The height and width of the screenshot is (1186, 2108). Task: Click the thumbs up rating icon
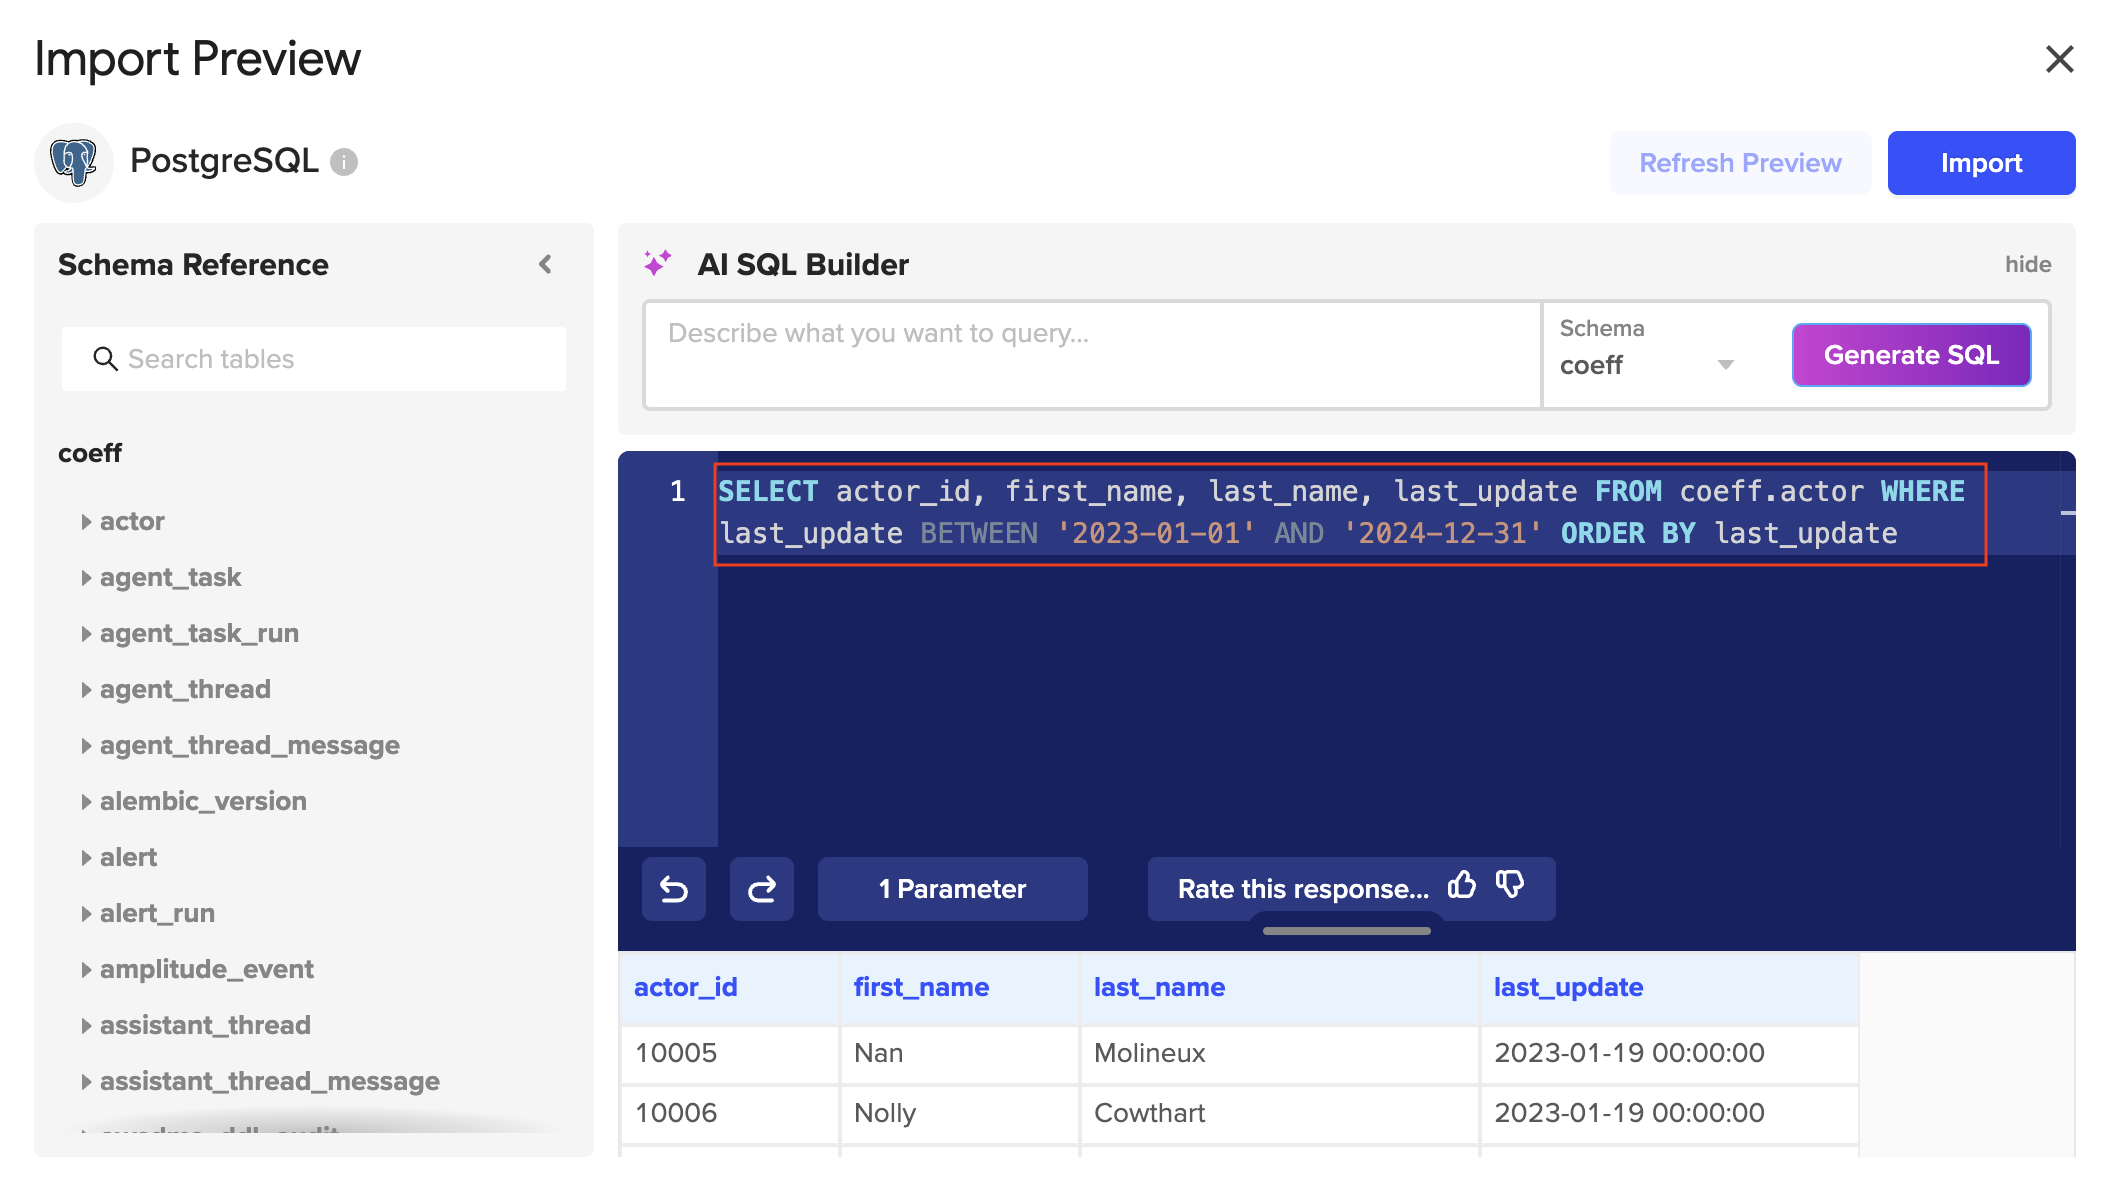pyautogui.click(x=1462, y=885)
